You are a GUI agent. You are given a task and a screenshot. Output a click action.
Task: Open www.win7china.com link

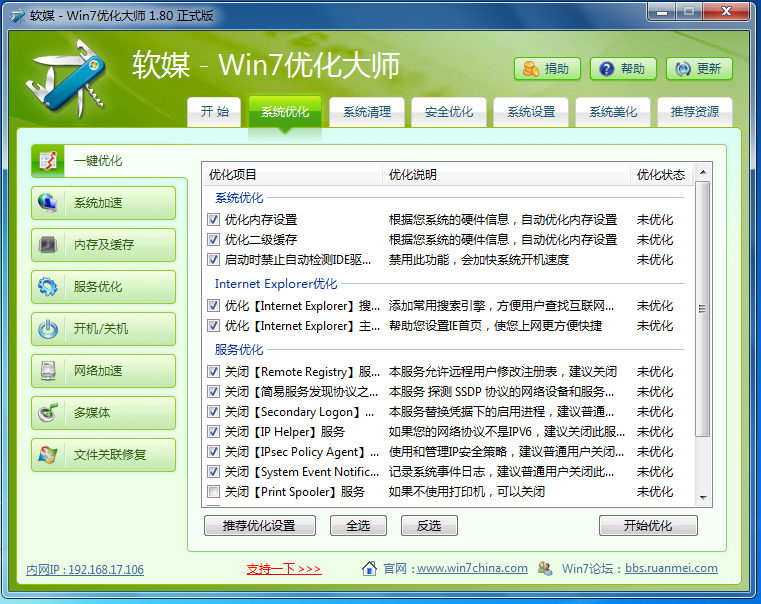[472, 568]
